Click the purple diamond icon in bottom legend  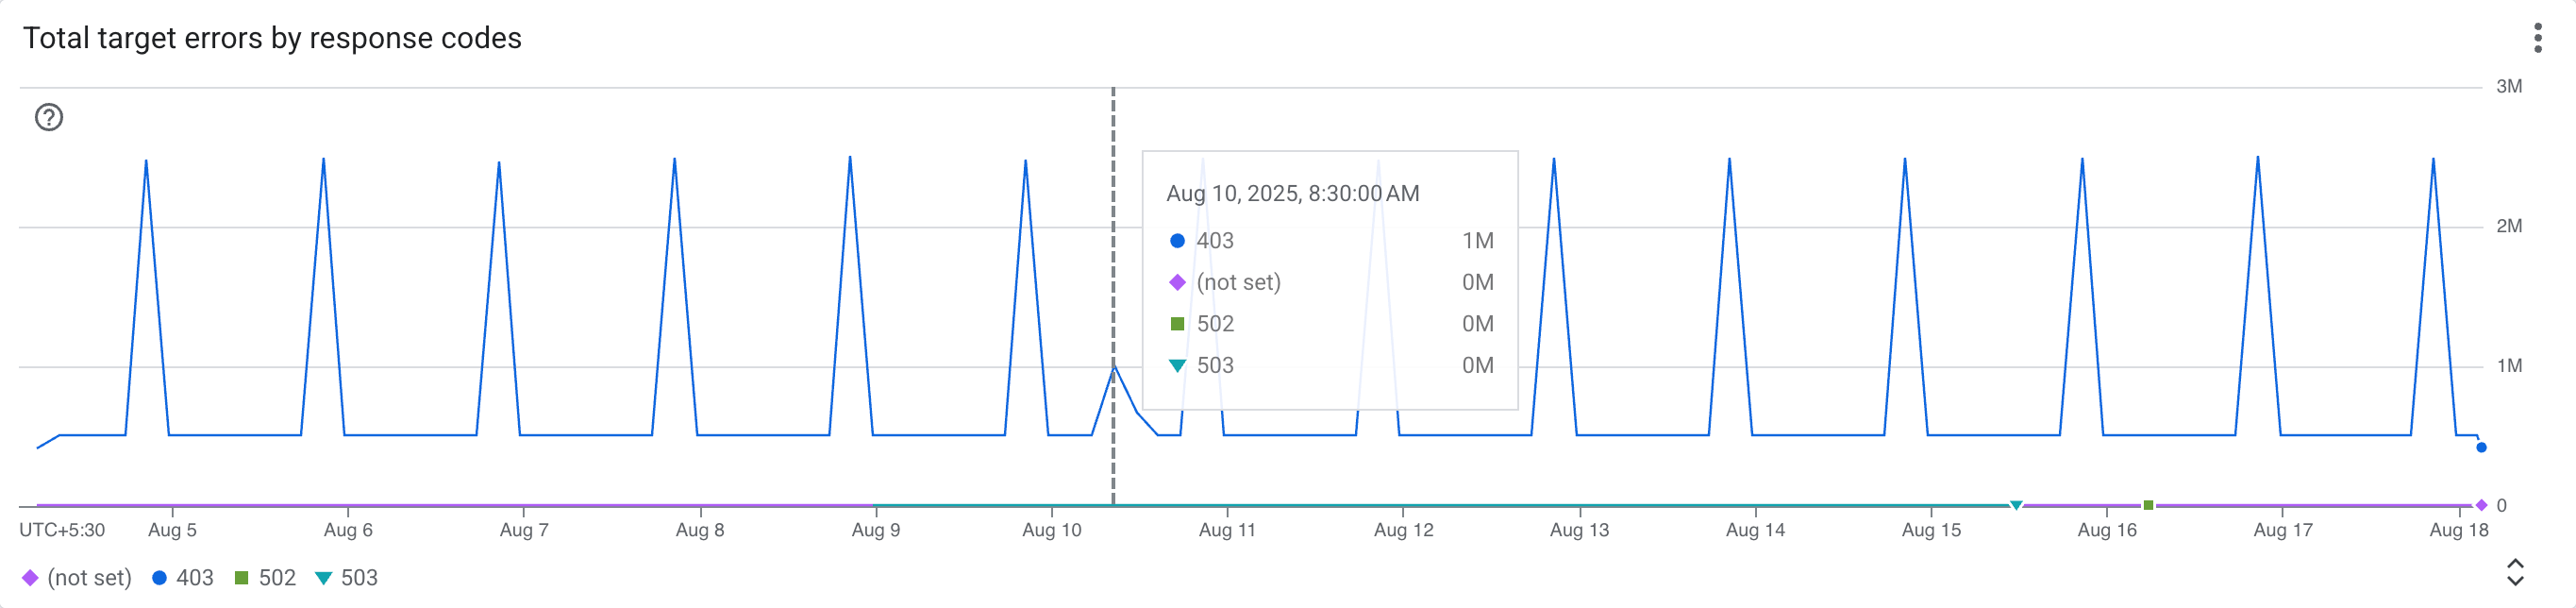tap(33, 577)
